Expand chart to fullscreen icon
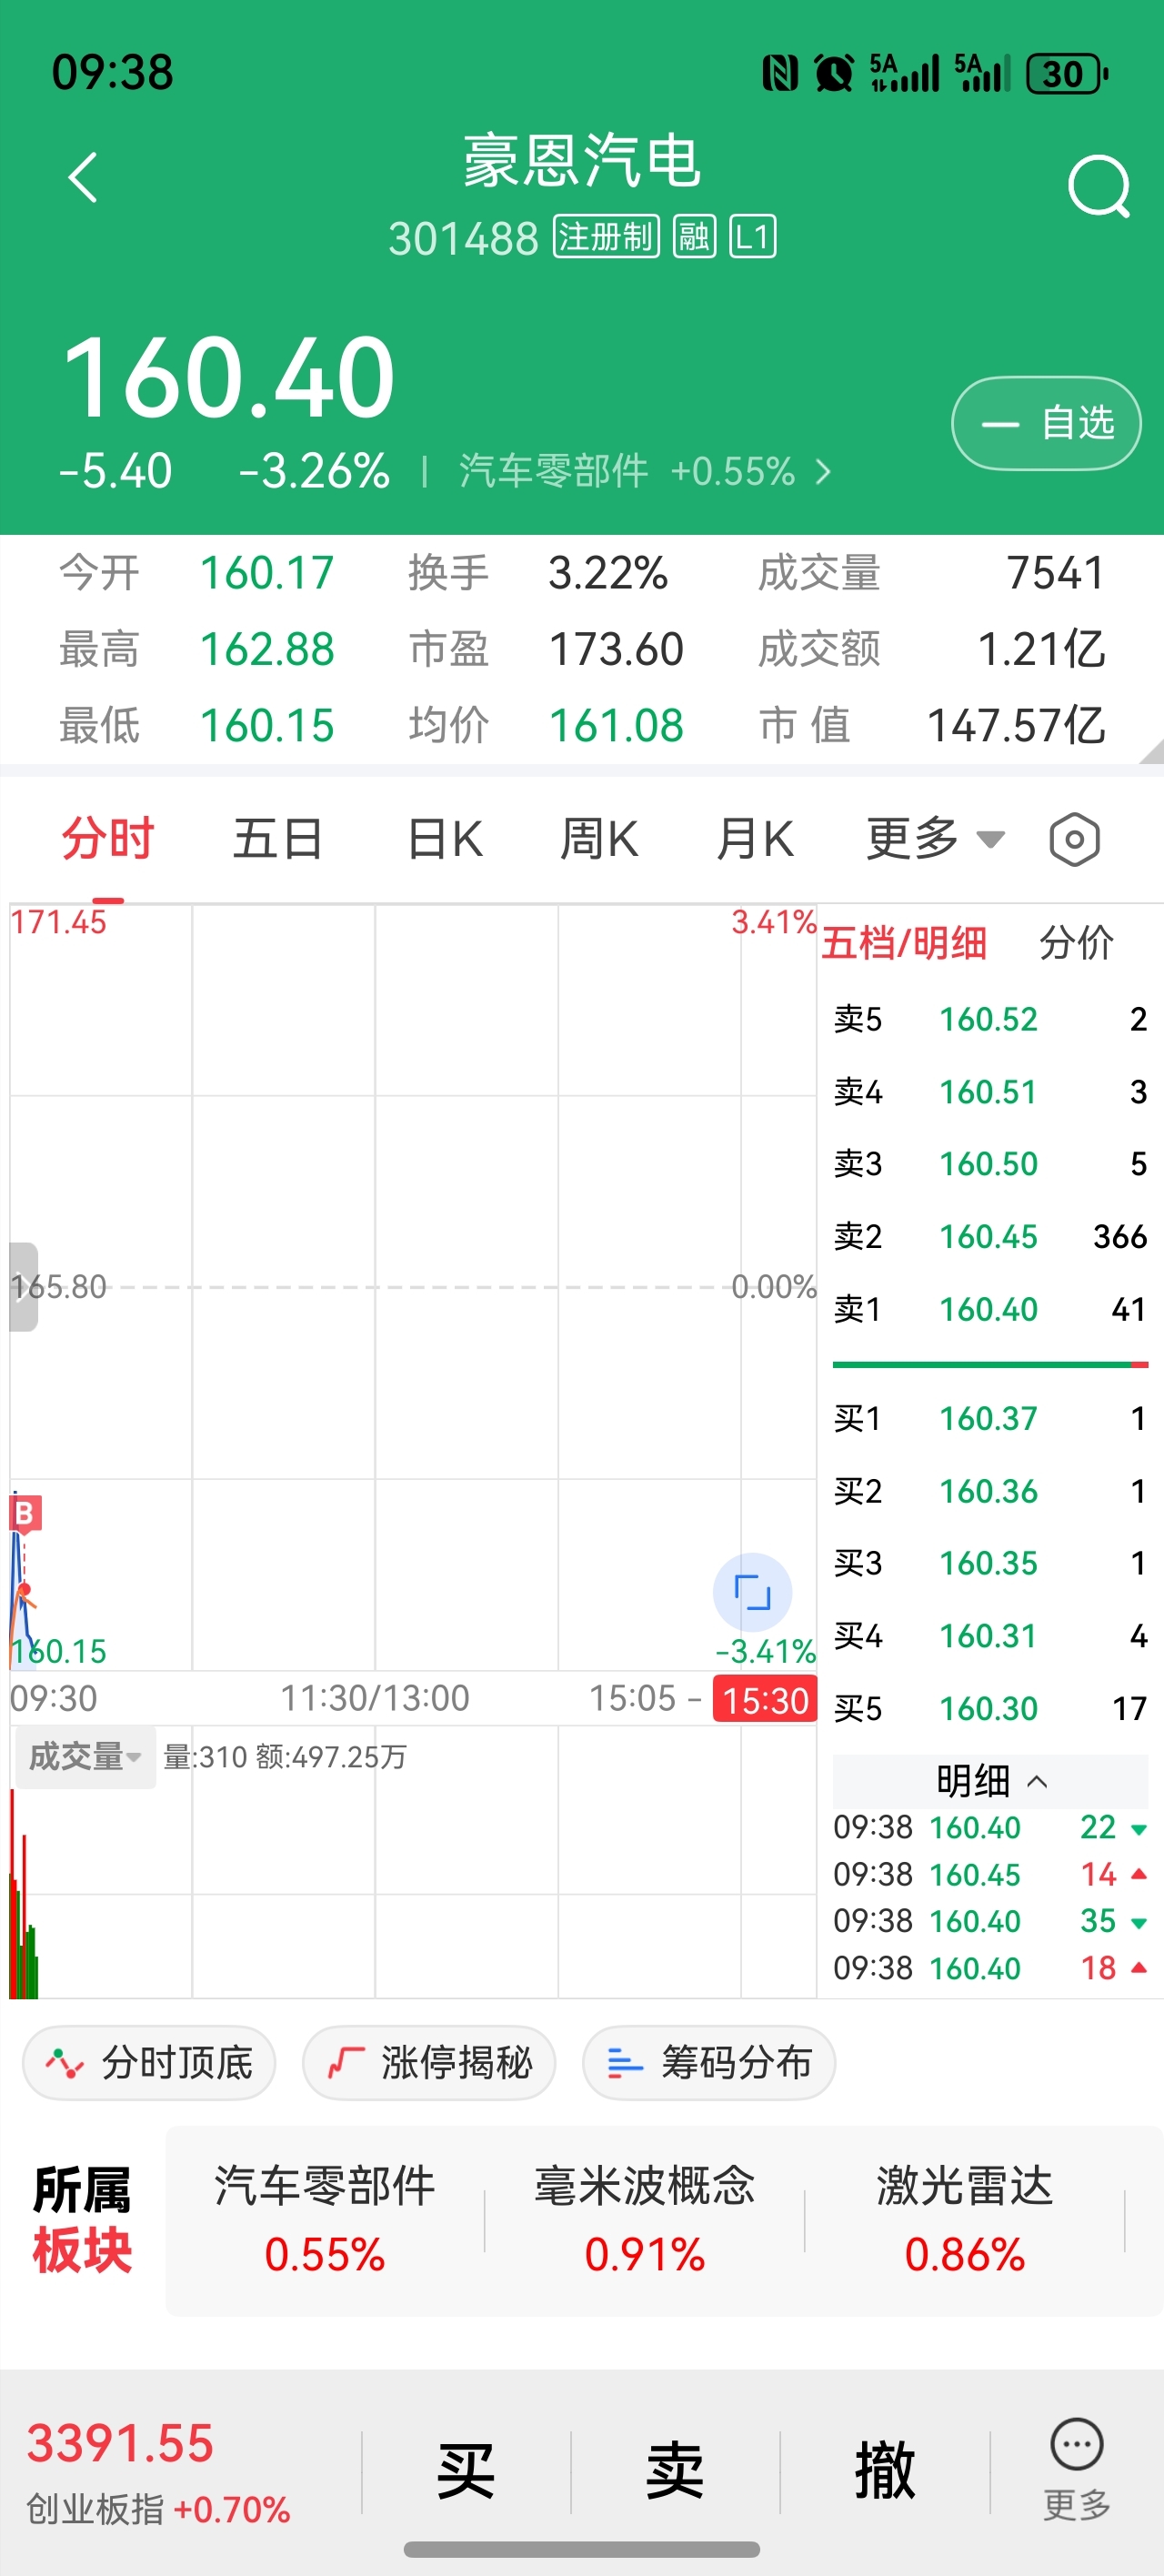The width and height of the screenshot is (1164, 2576). (752, 1592)
